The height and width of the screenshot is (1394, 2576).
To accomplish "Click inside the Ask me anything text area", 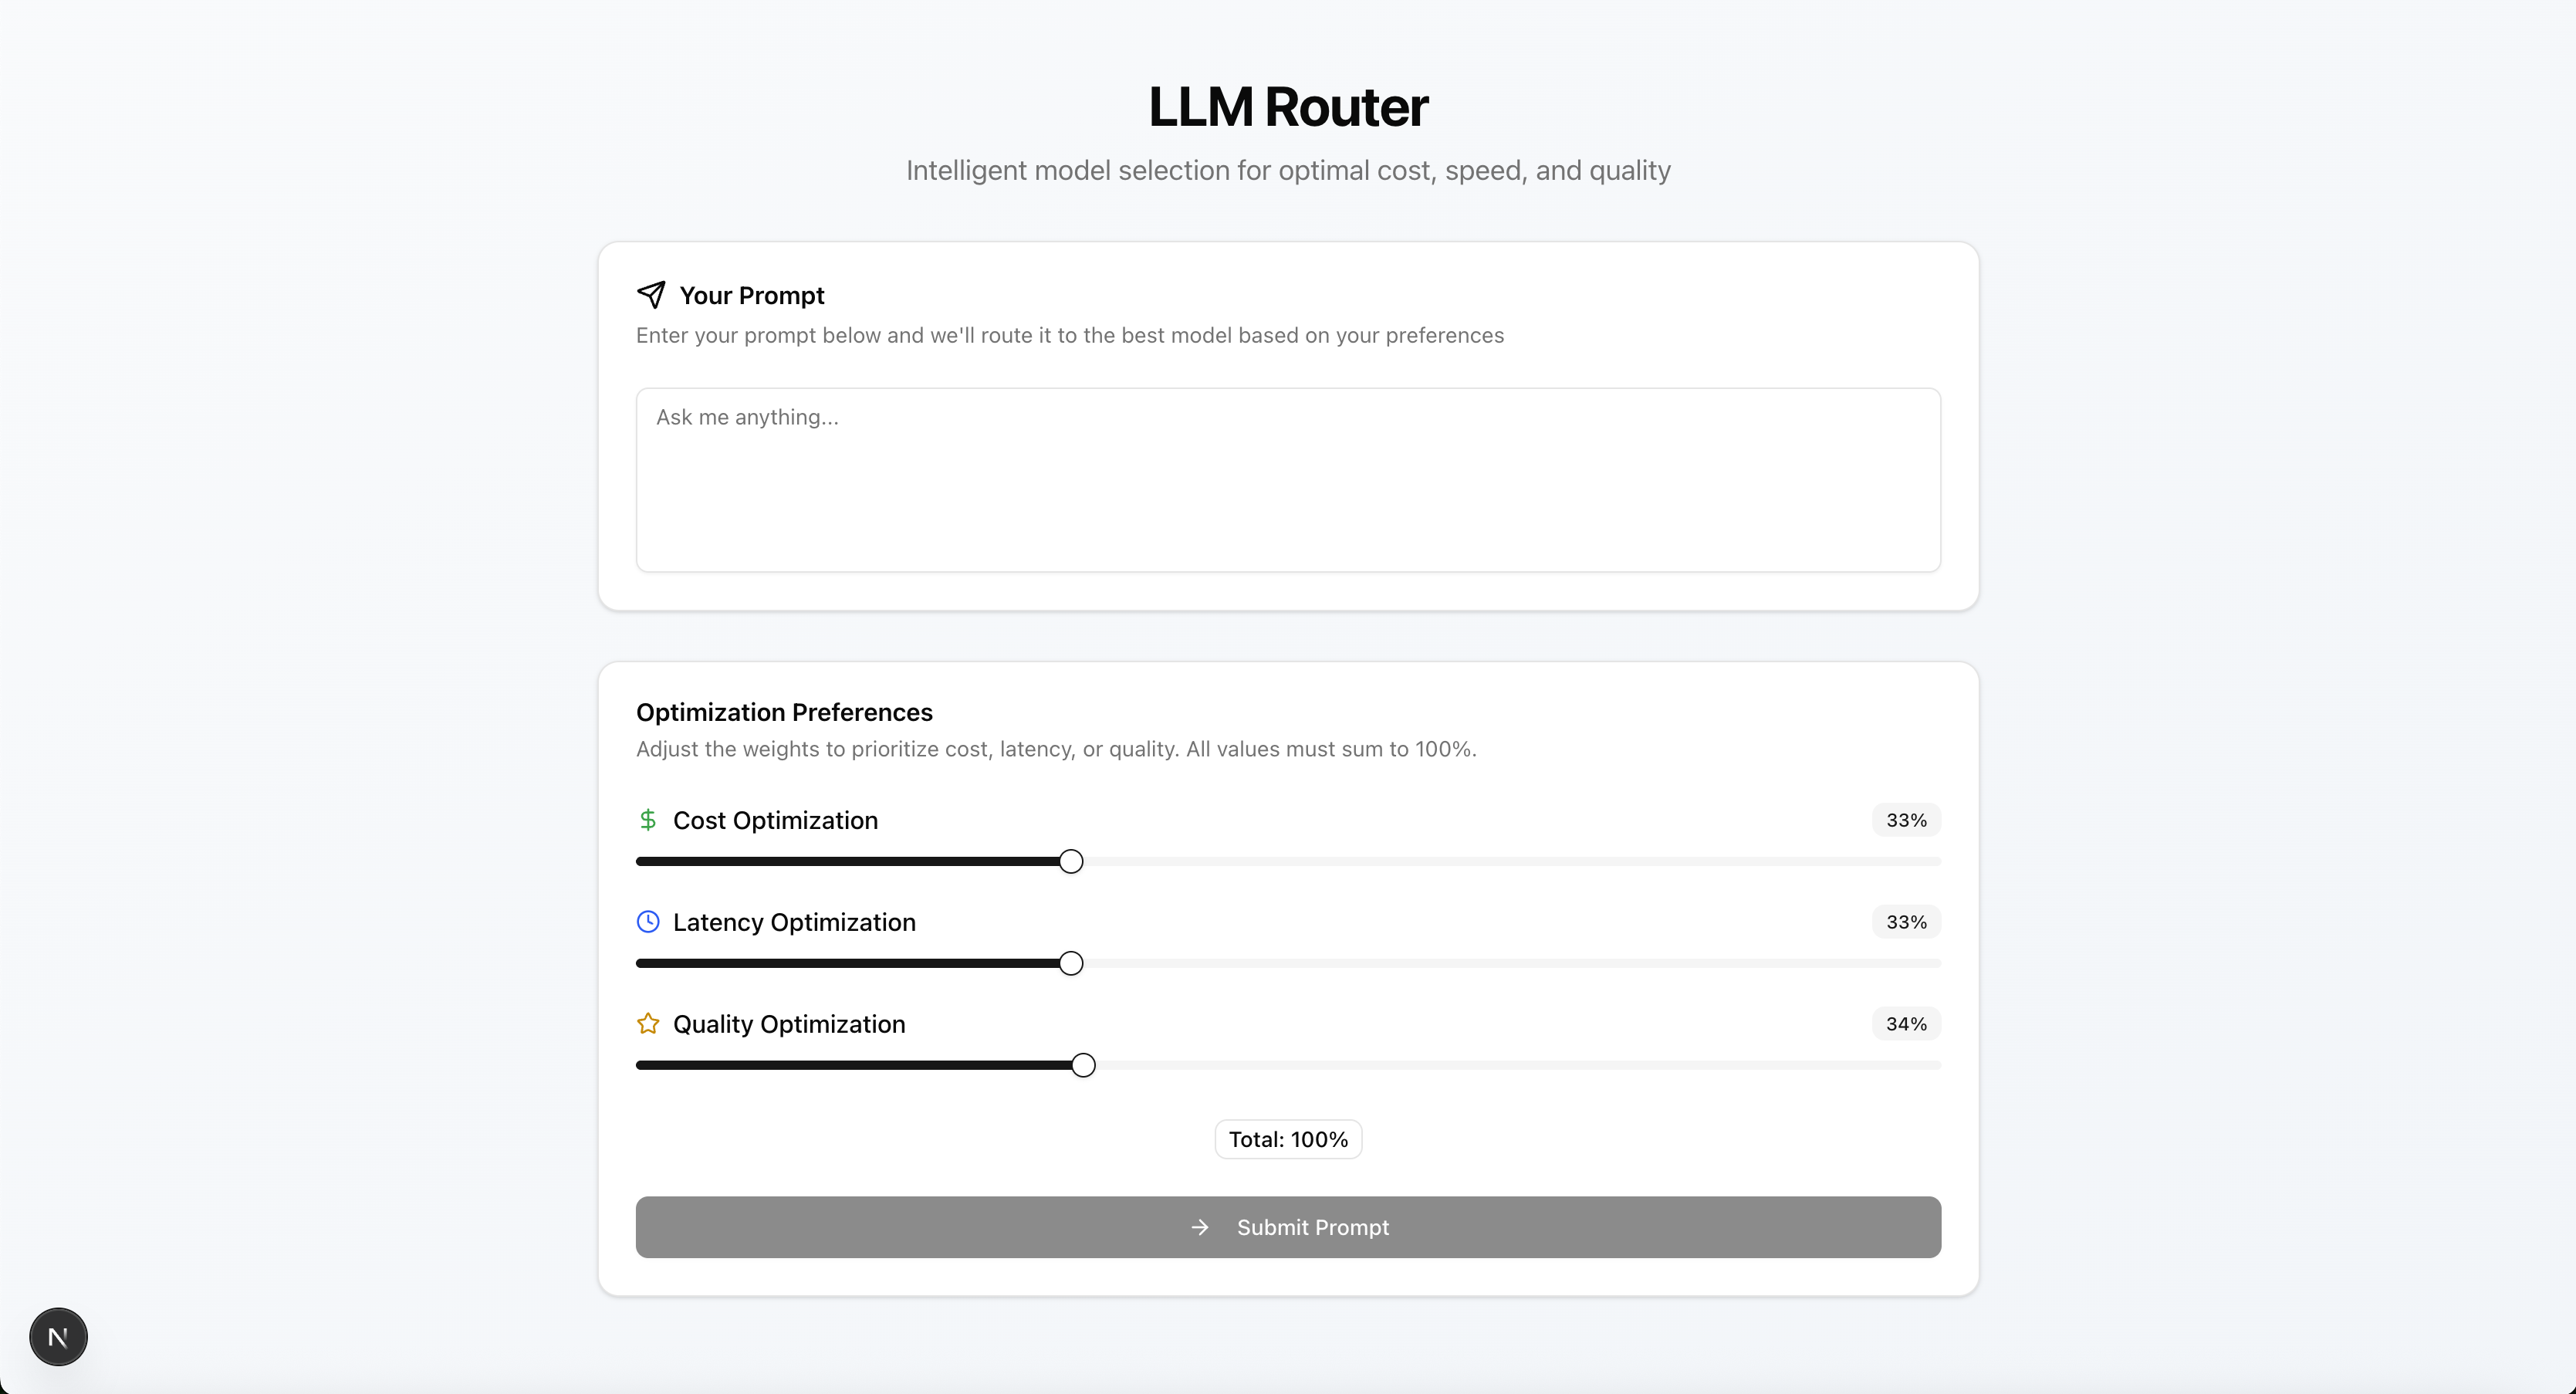I will coord(1287,480).
